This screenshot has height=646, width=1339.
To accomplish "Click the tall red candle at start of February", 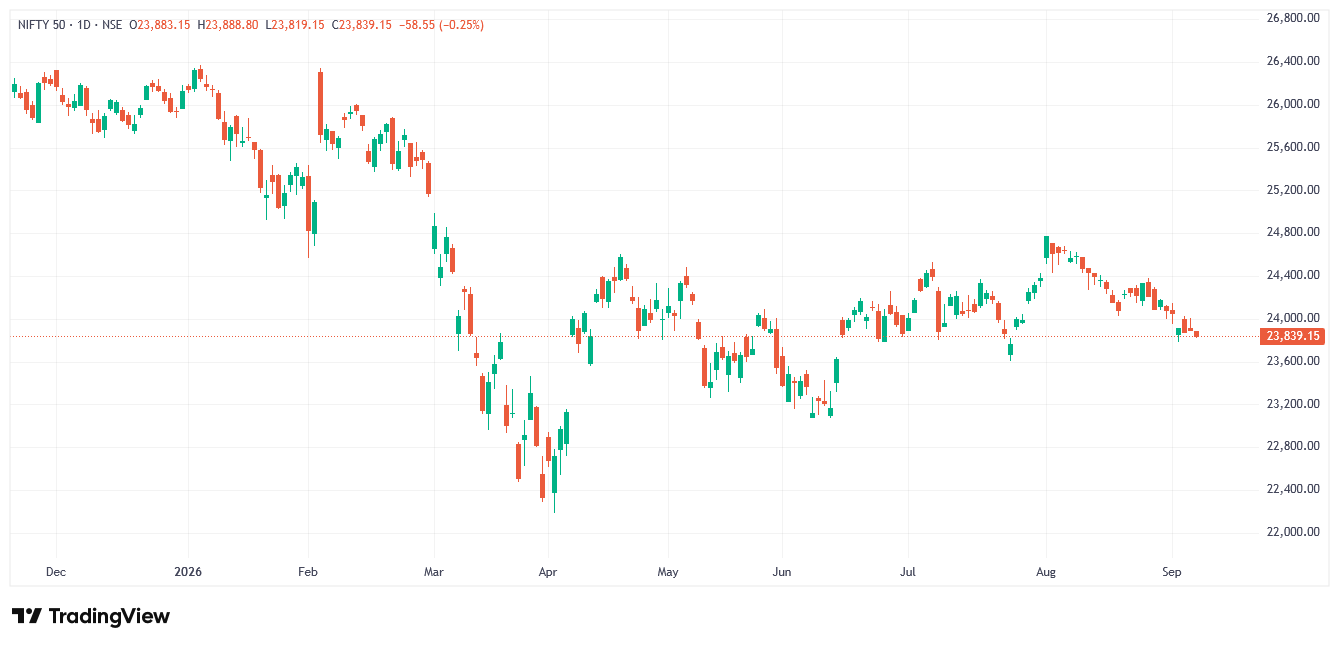I will click(320, 103).
